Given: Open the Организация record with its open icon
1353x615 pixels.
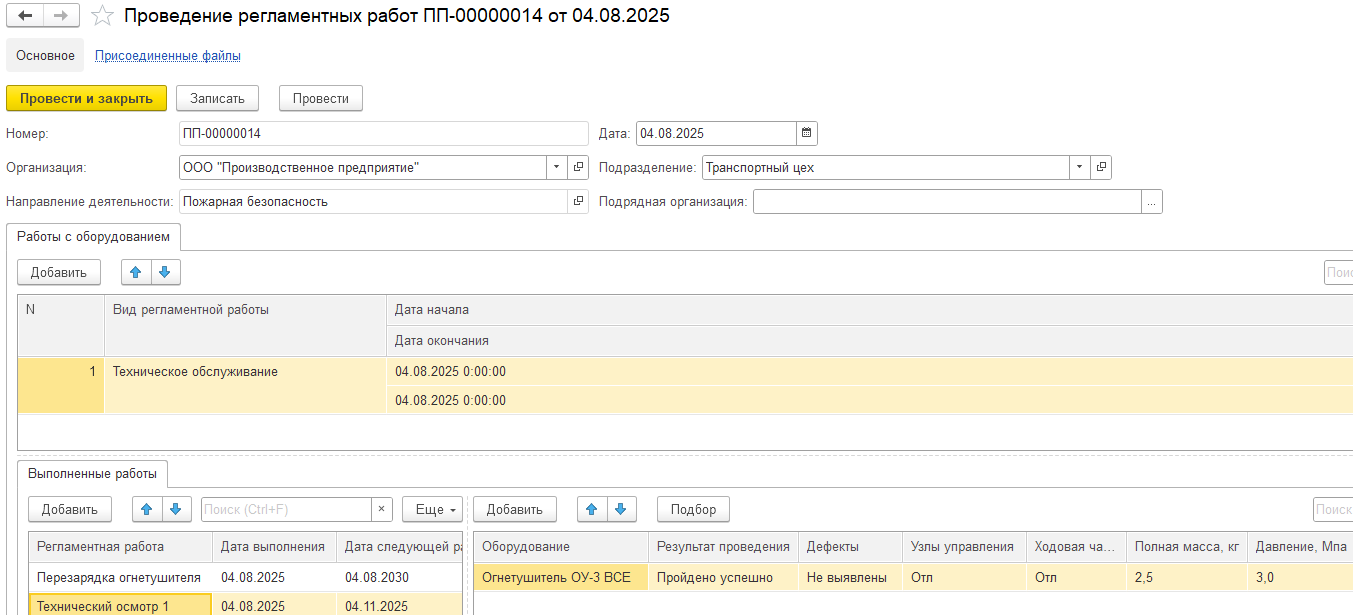Looking at the screenshot, I should [x=579, y=168].
